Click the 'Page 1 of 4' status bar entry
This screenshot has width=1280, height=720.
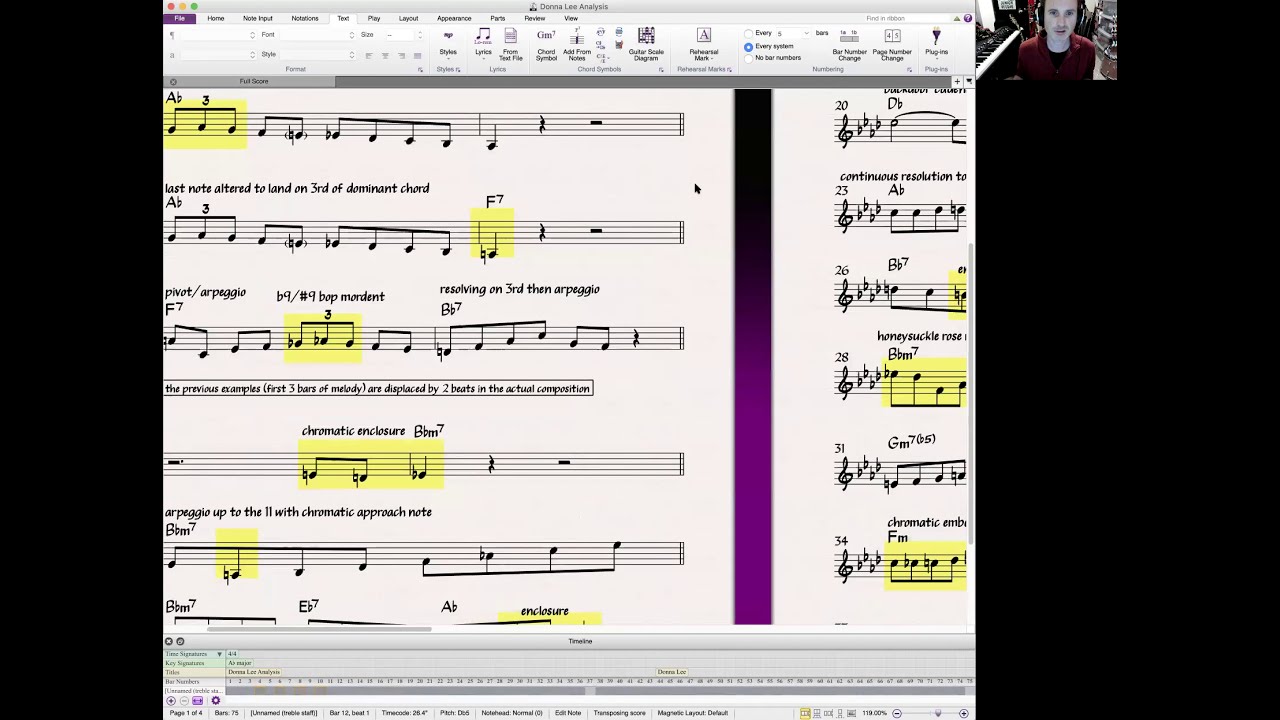click(186, 713)
